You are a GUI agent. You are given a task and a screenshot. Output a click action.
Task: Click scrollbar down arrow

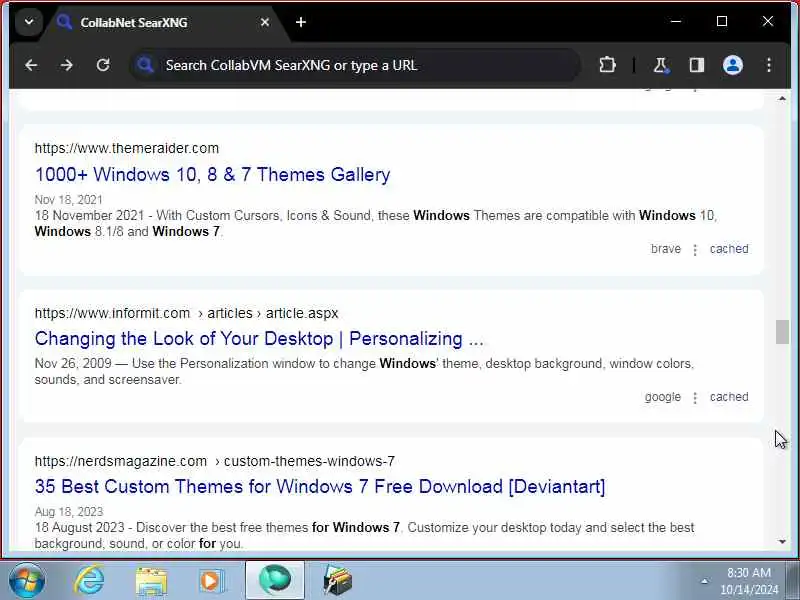pyautogui.click(x=782, y=542)
